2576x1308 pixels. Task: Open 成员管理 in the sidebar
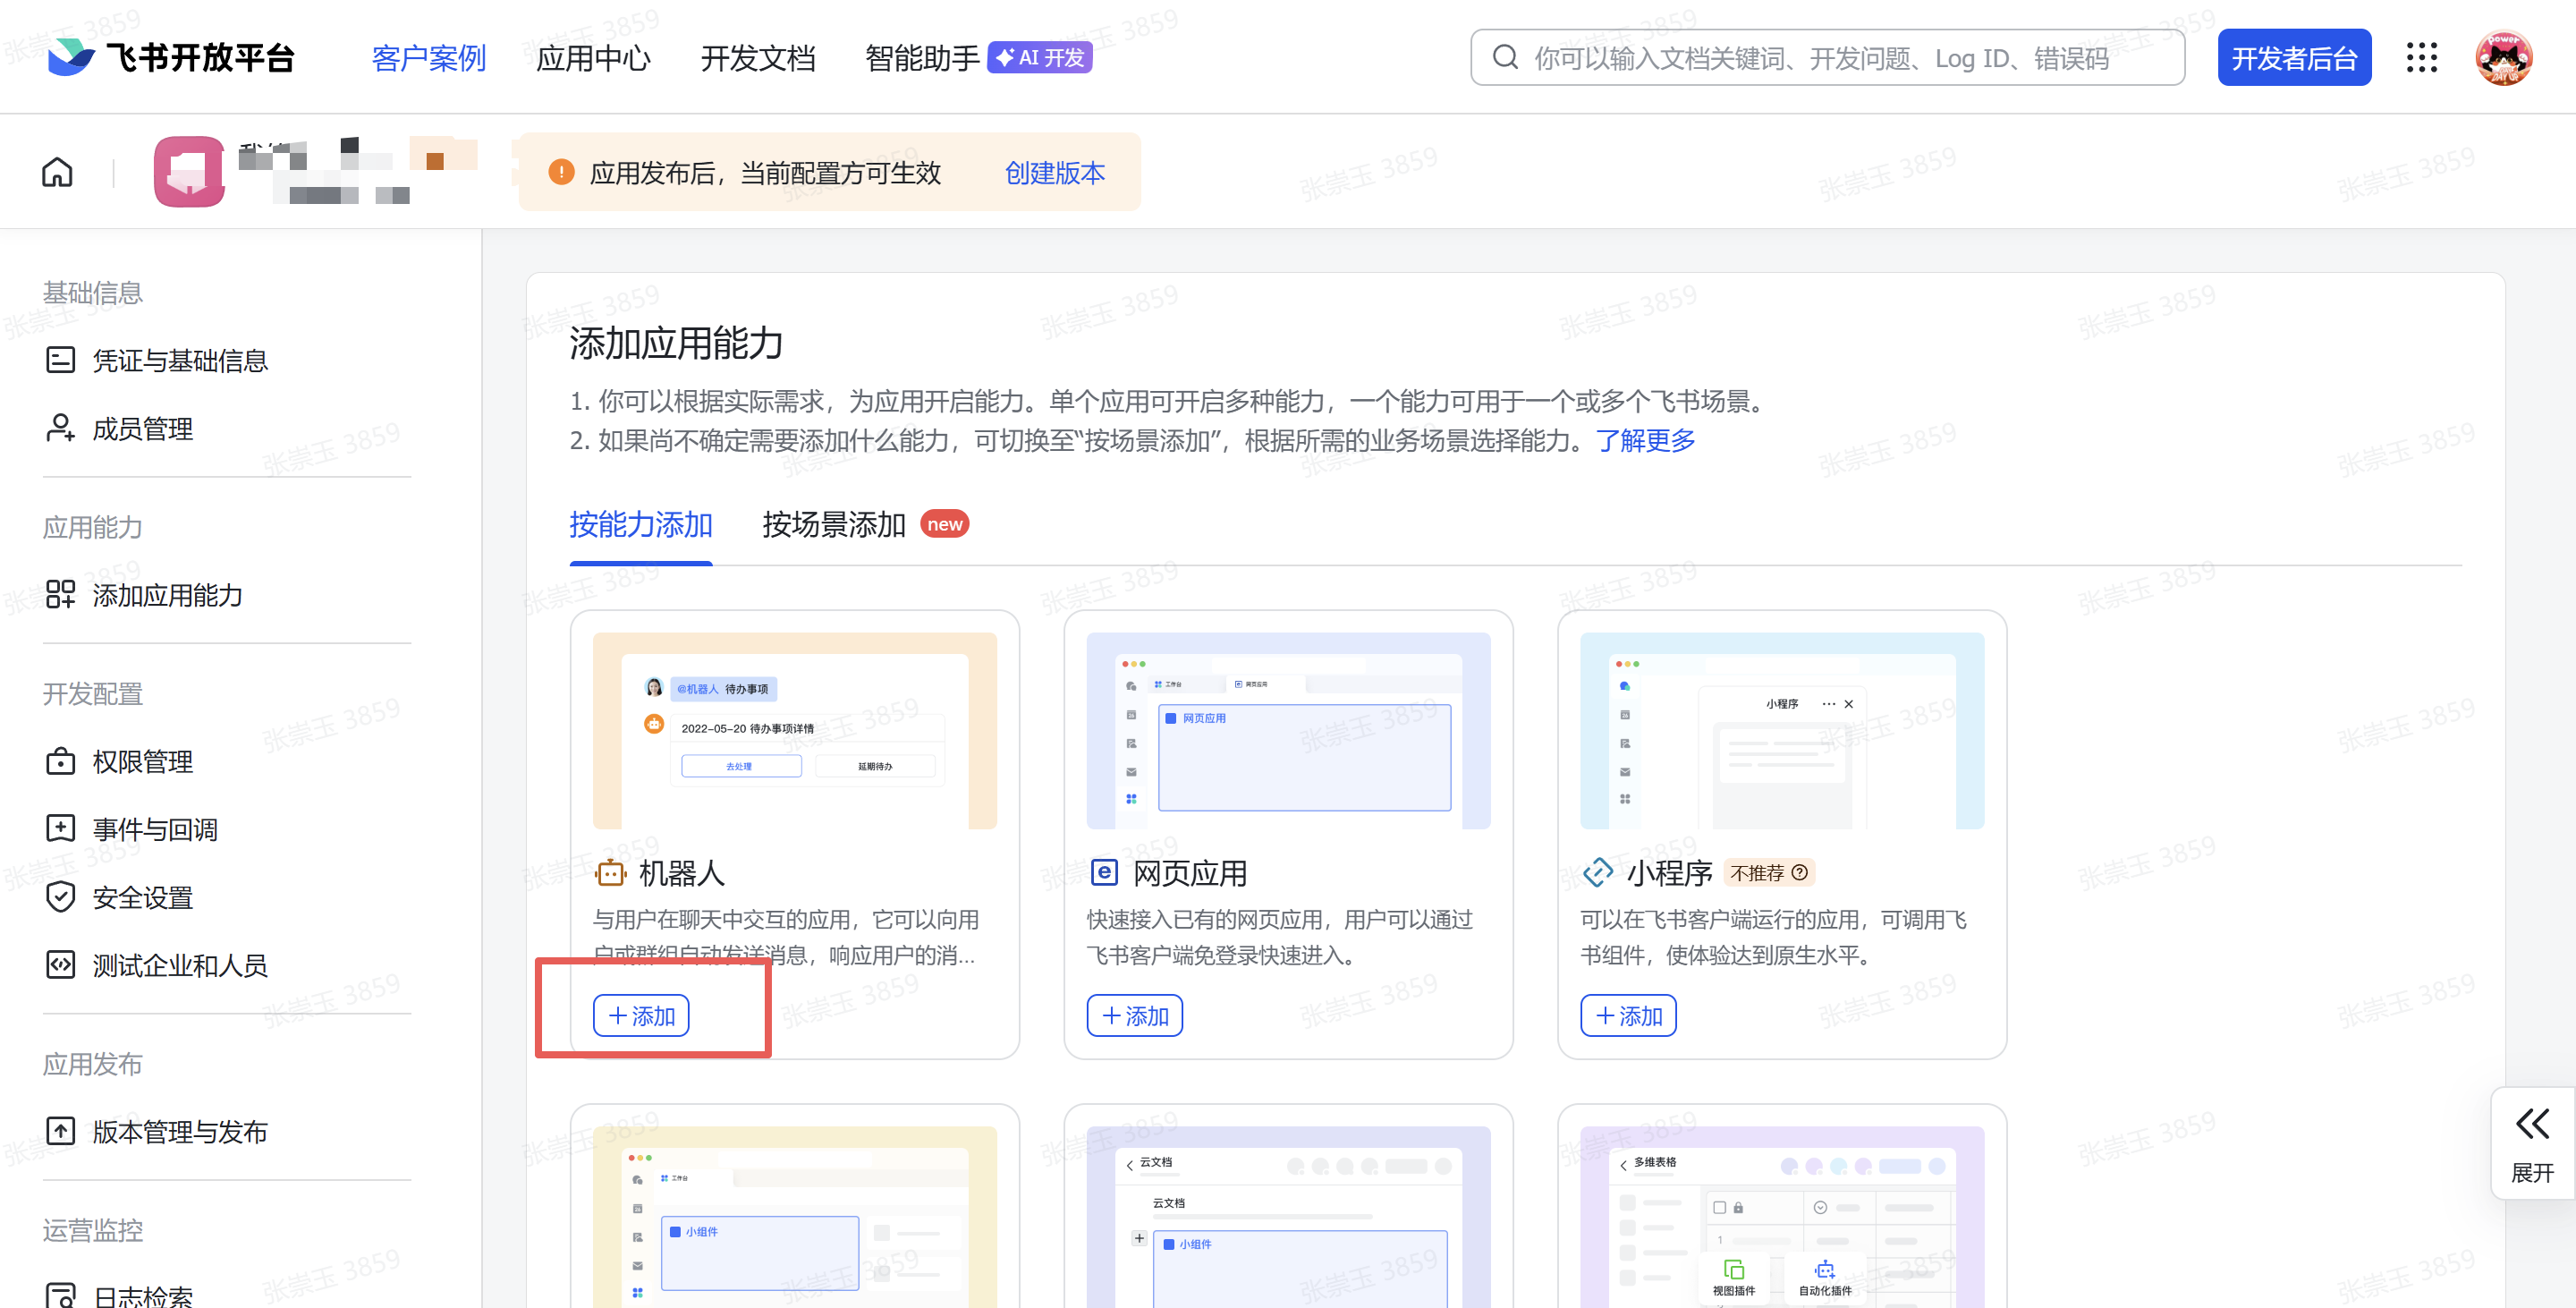(143, 428)
